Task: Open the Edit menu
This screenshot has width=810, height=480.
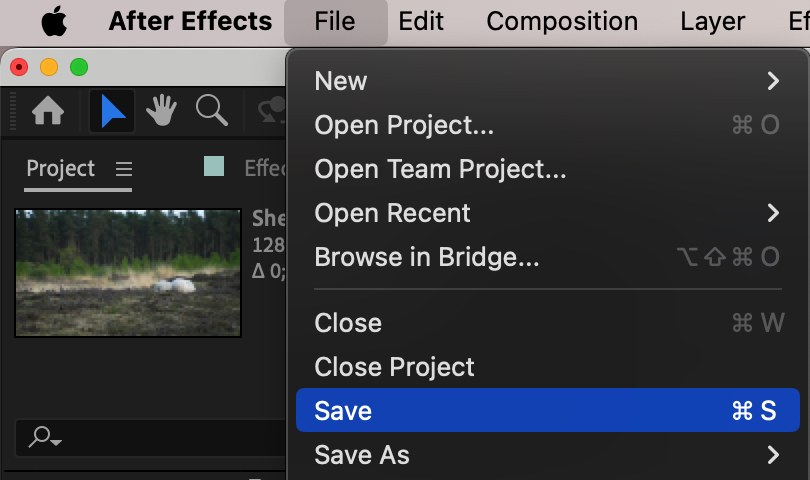Action: click(421, 21)
